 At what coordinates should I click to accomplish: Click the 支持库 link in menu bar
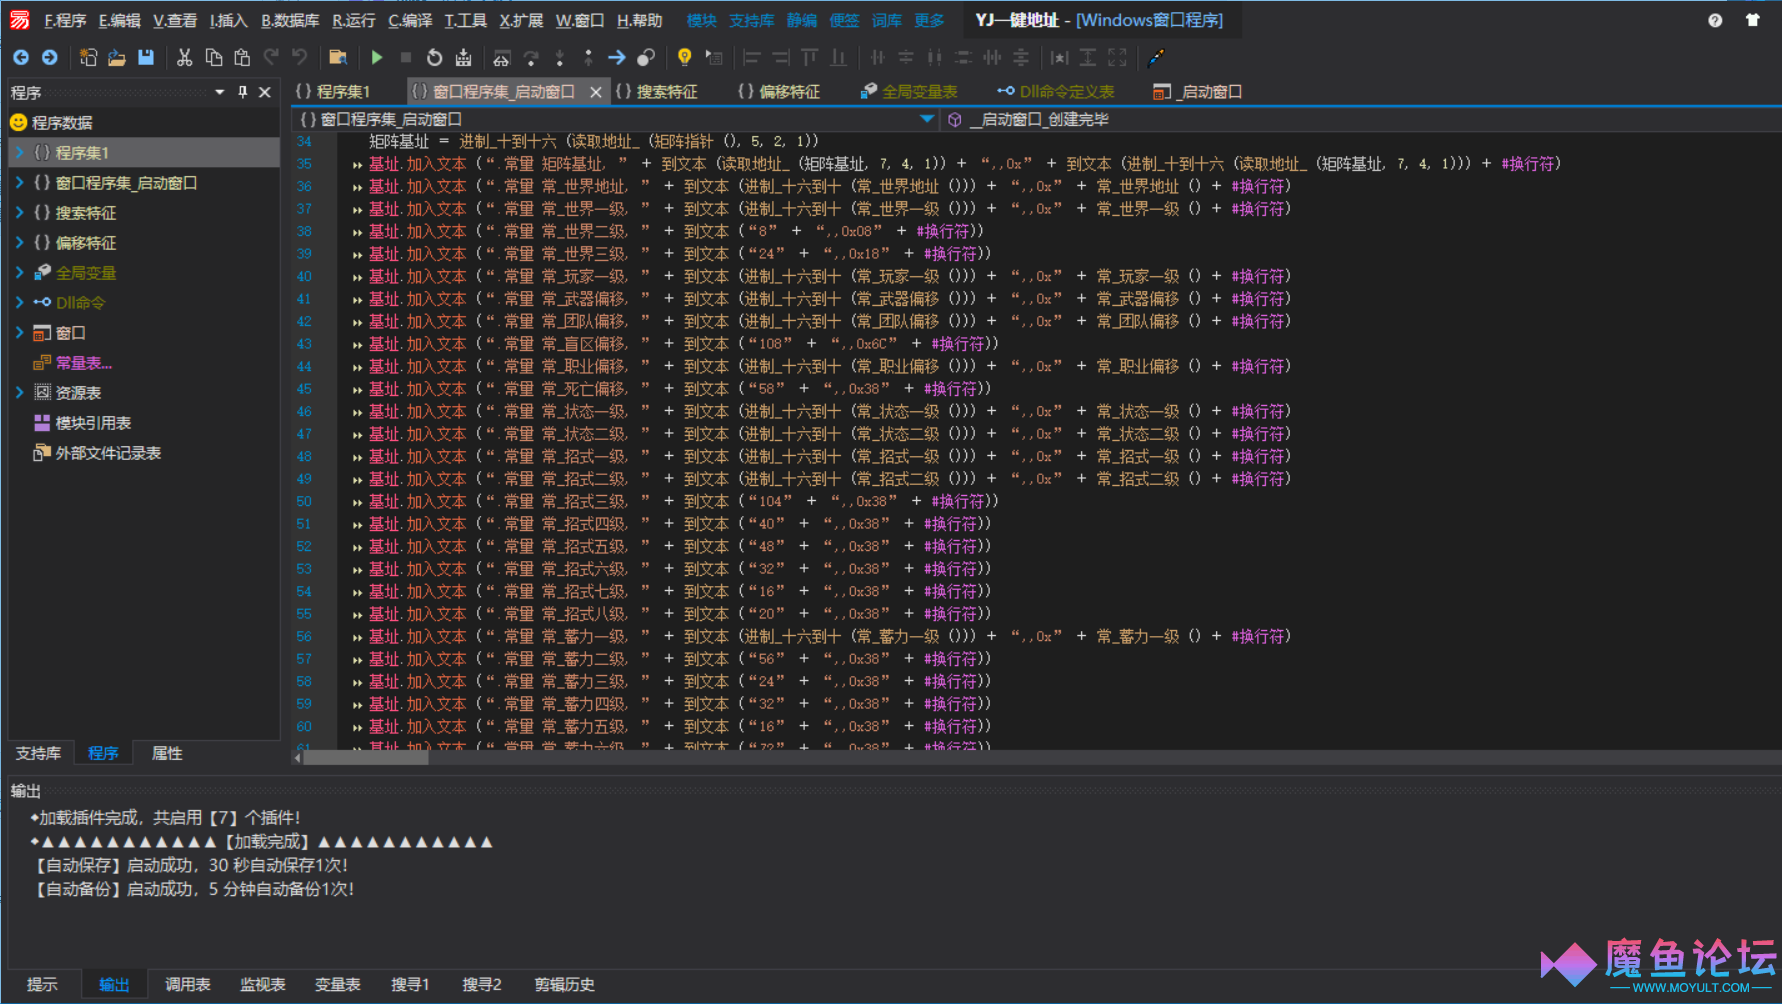click(x=751, y=20)
